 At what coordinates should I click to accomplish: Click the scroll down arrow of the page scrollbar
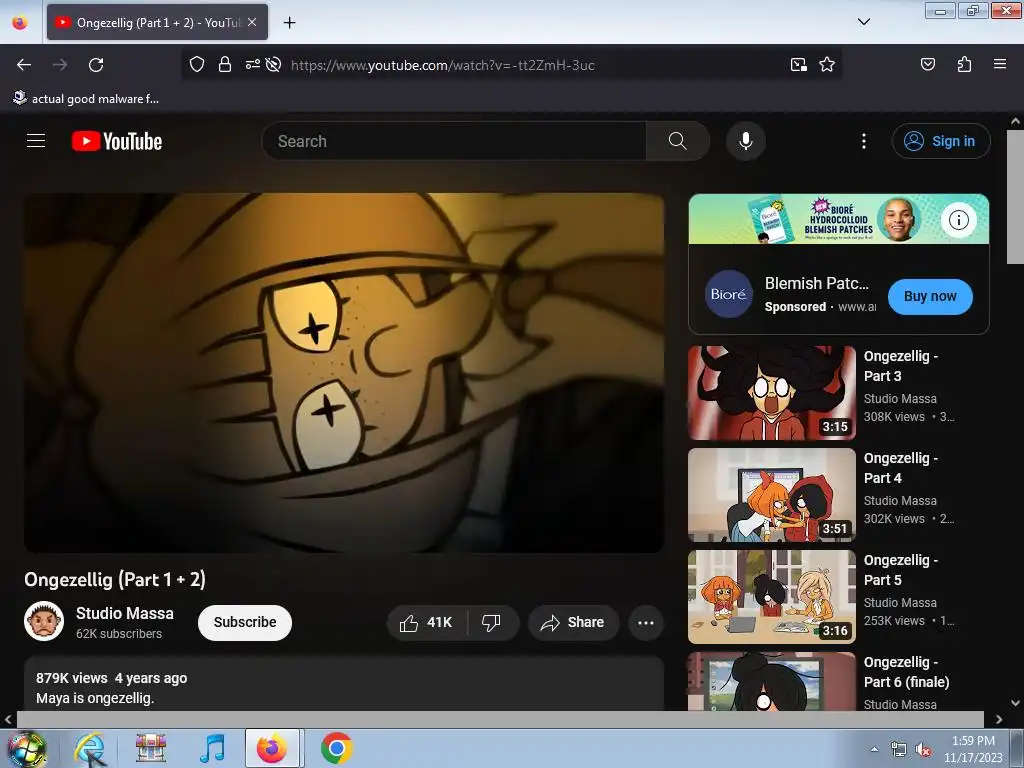point(1015,703)
